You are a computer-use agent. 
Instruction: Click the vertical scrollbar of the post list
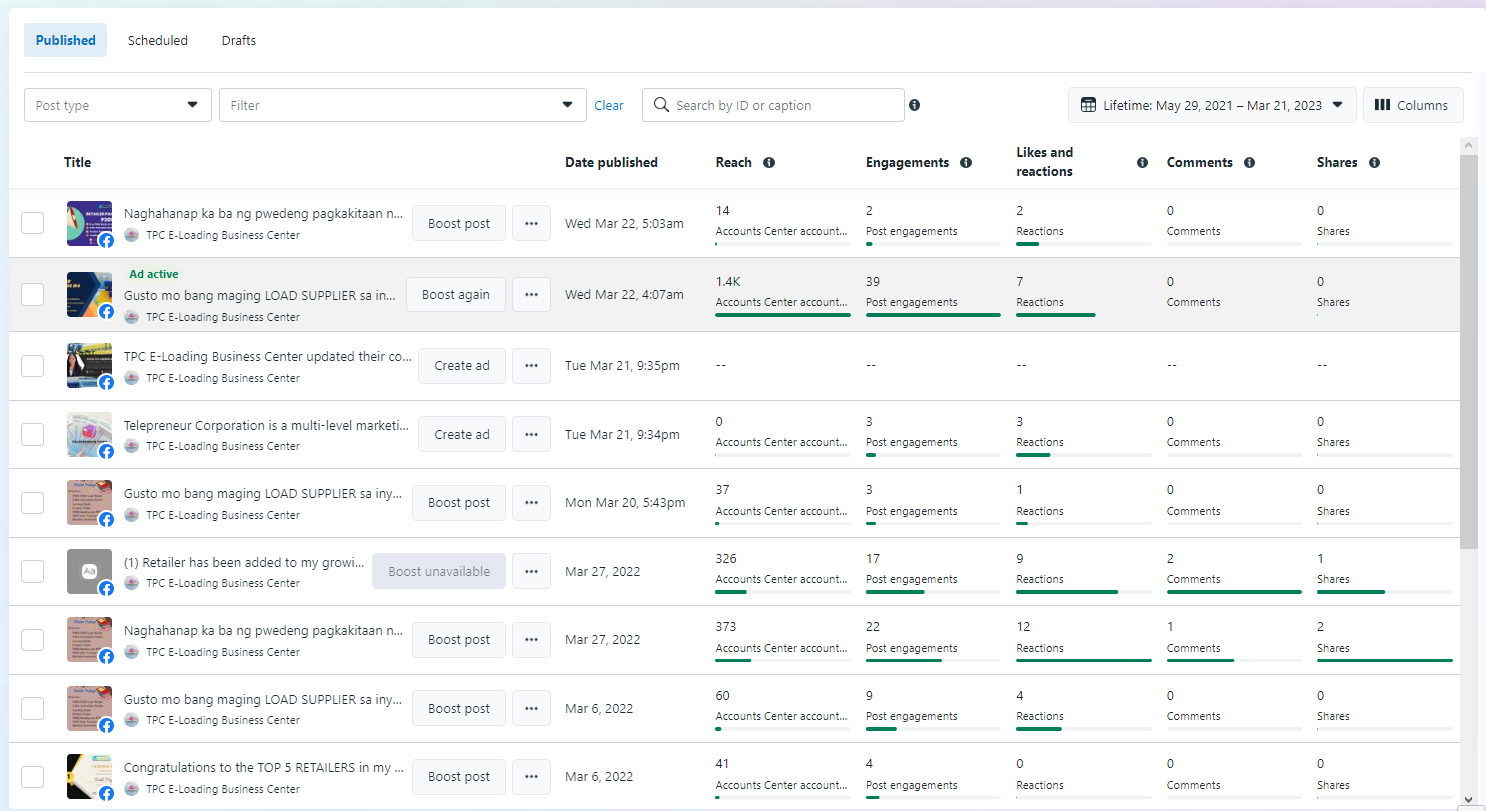[1468, 350]
